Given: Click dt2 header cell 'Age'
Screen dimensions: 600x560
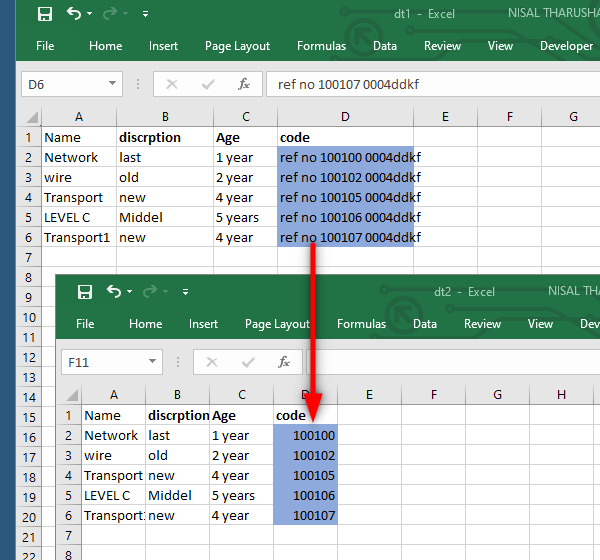Looking at the screenshot, I should [x=241, y=416].
